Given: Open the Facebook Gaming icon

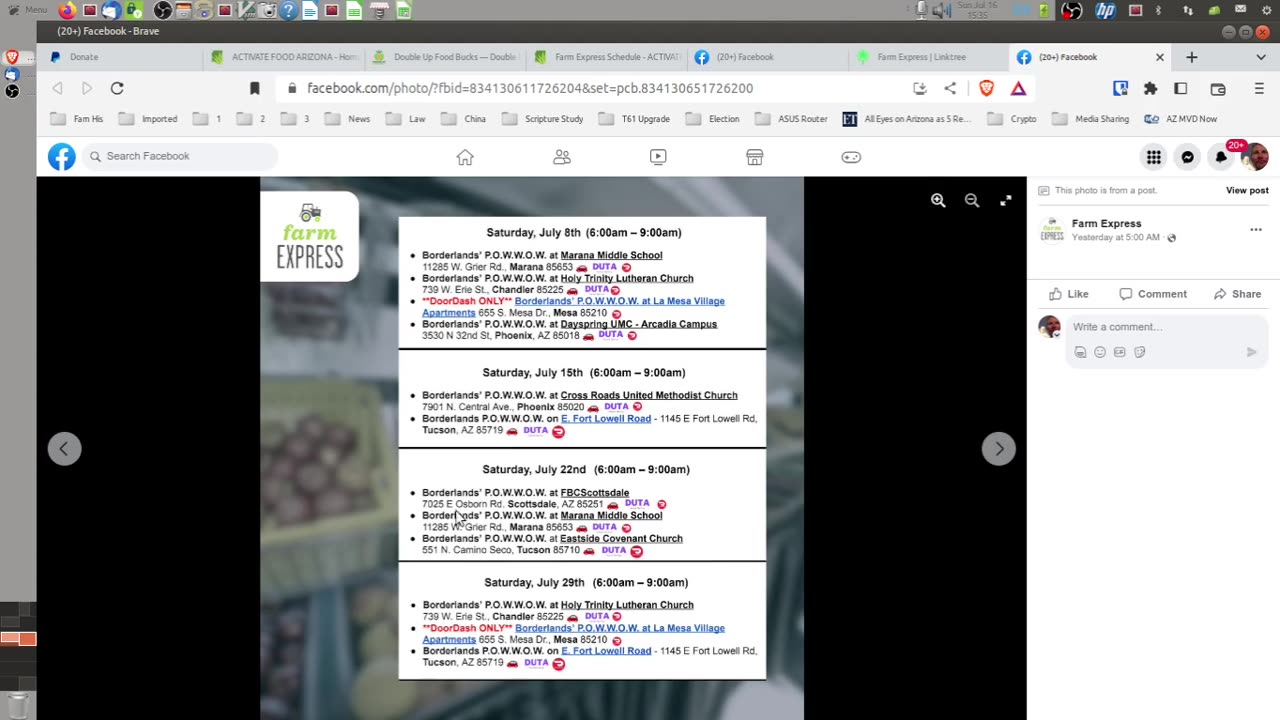Looking at the screenshot, I should point(851,157).
